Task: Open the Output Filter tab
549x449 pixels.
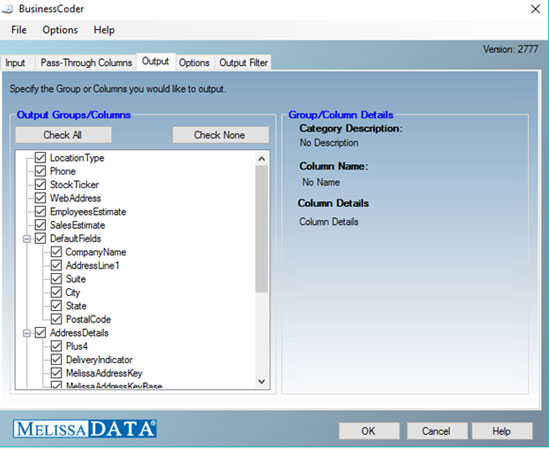Action: coord(243,63)
